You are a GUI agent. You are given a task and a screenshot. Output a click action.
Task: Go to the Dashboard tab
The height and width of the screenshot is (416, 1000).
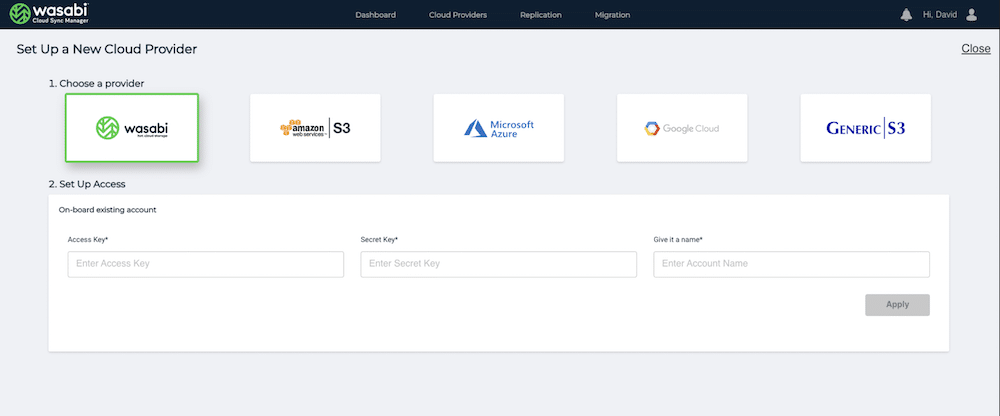pos(376,15)
